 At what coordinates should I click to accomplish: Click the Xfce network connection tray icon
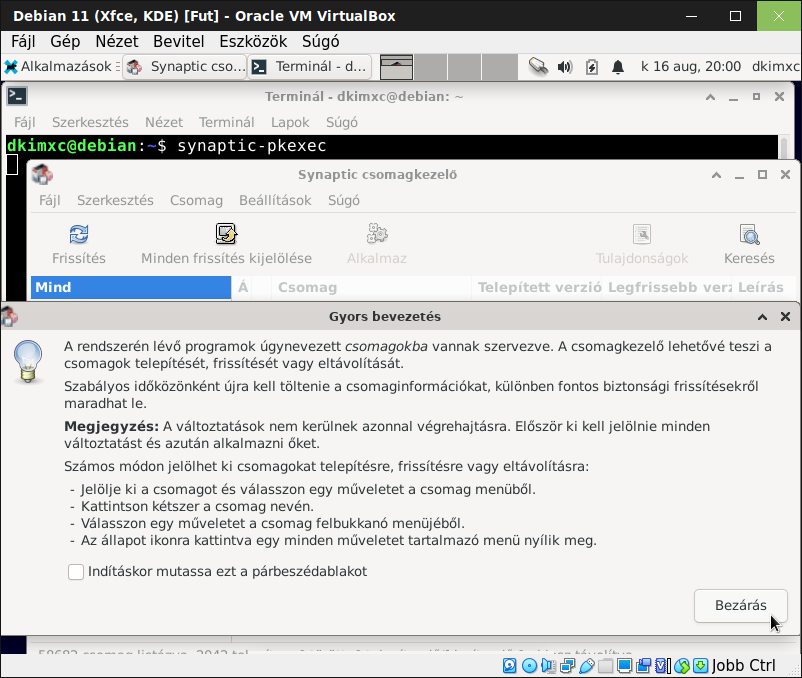tap(538, 66)
